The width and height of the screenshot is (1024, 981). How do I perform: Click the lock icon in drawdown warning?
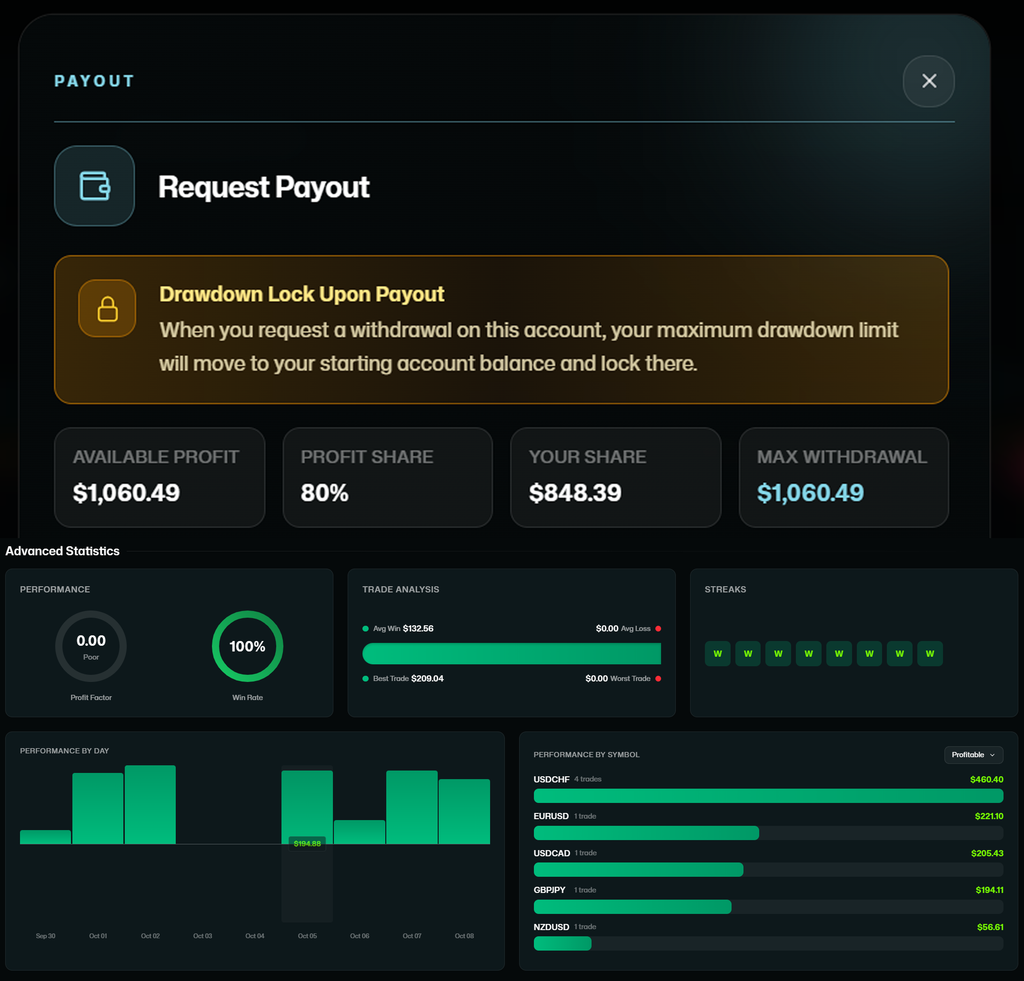coord(107,308)
